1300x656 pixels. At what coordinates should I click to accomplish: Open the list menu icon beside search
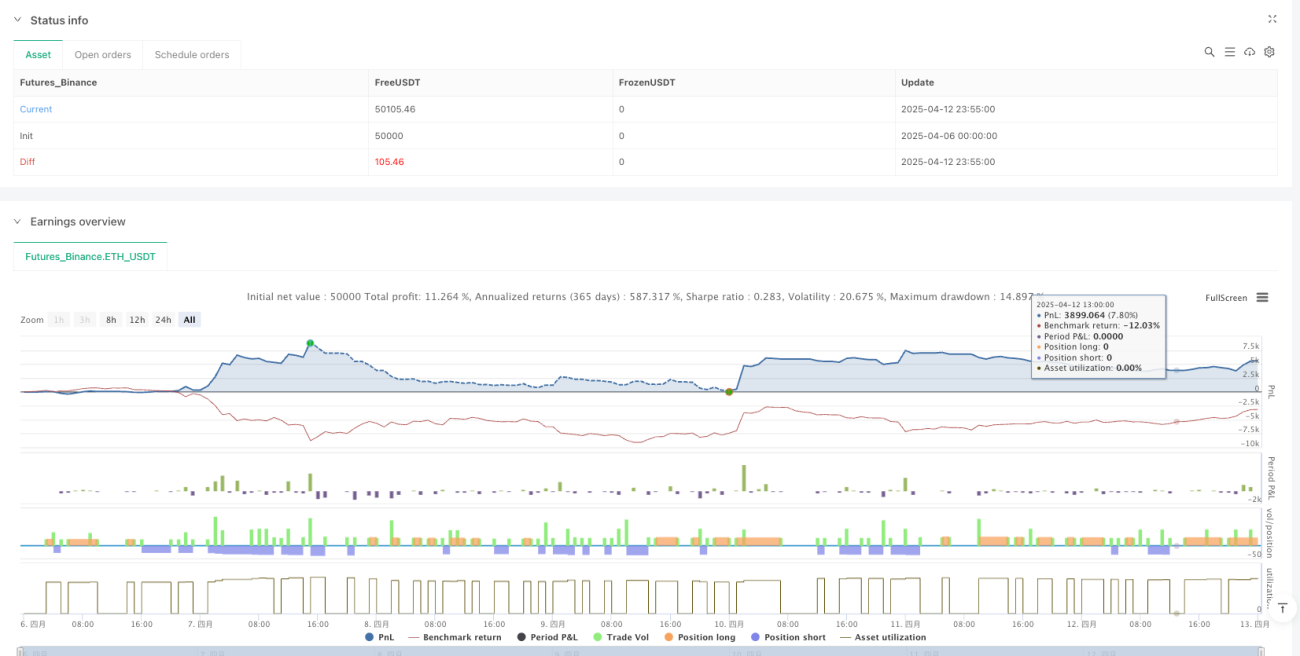(1229, 52)
